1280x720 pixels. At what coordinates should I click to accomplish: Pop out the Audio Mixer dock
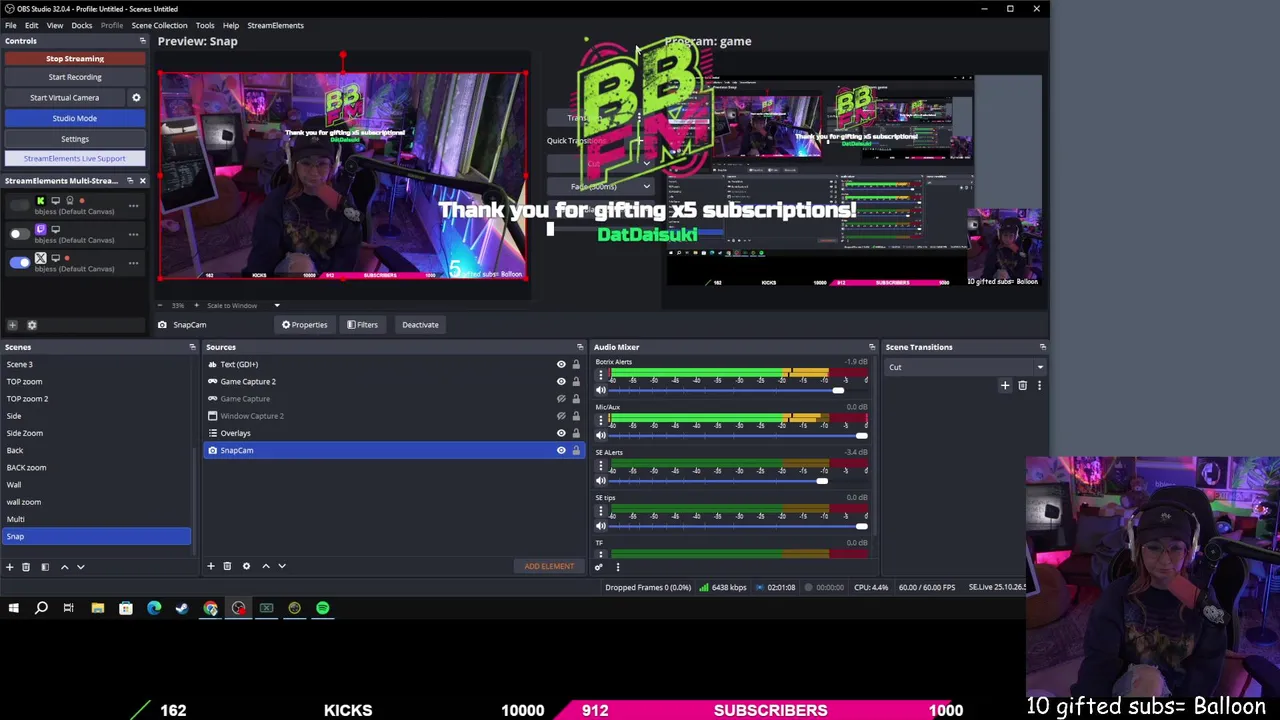872,347
